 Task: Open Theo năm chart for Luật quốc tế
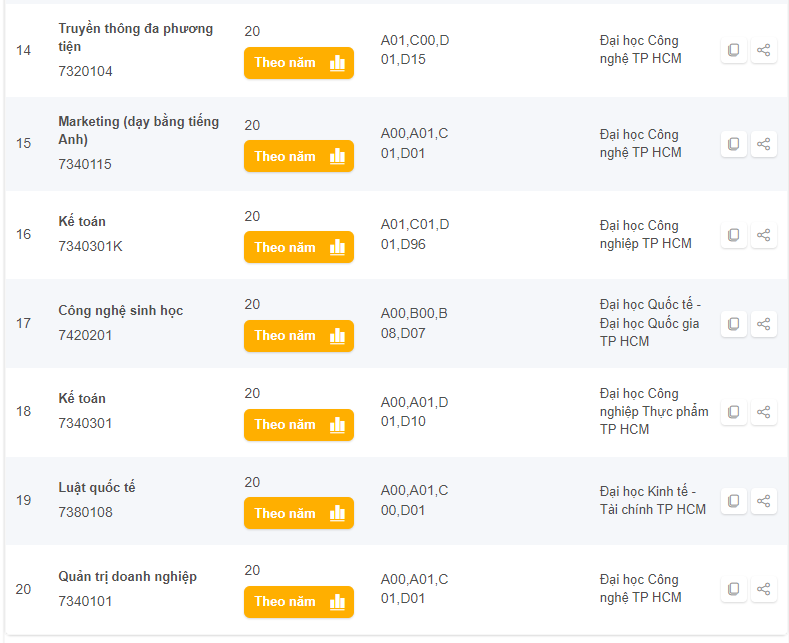coord(298,513)
